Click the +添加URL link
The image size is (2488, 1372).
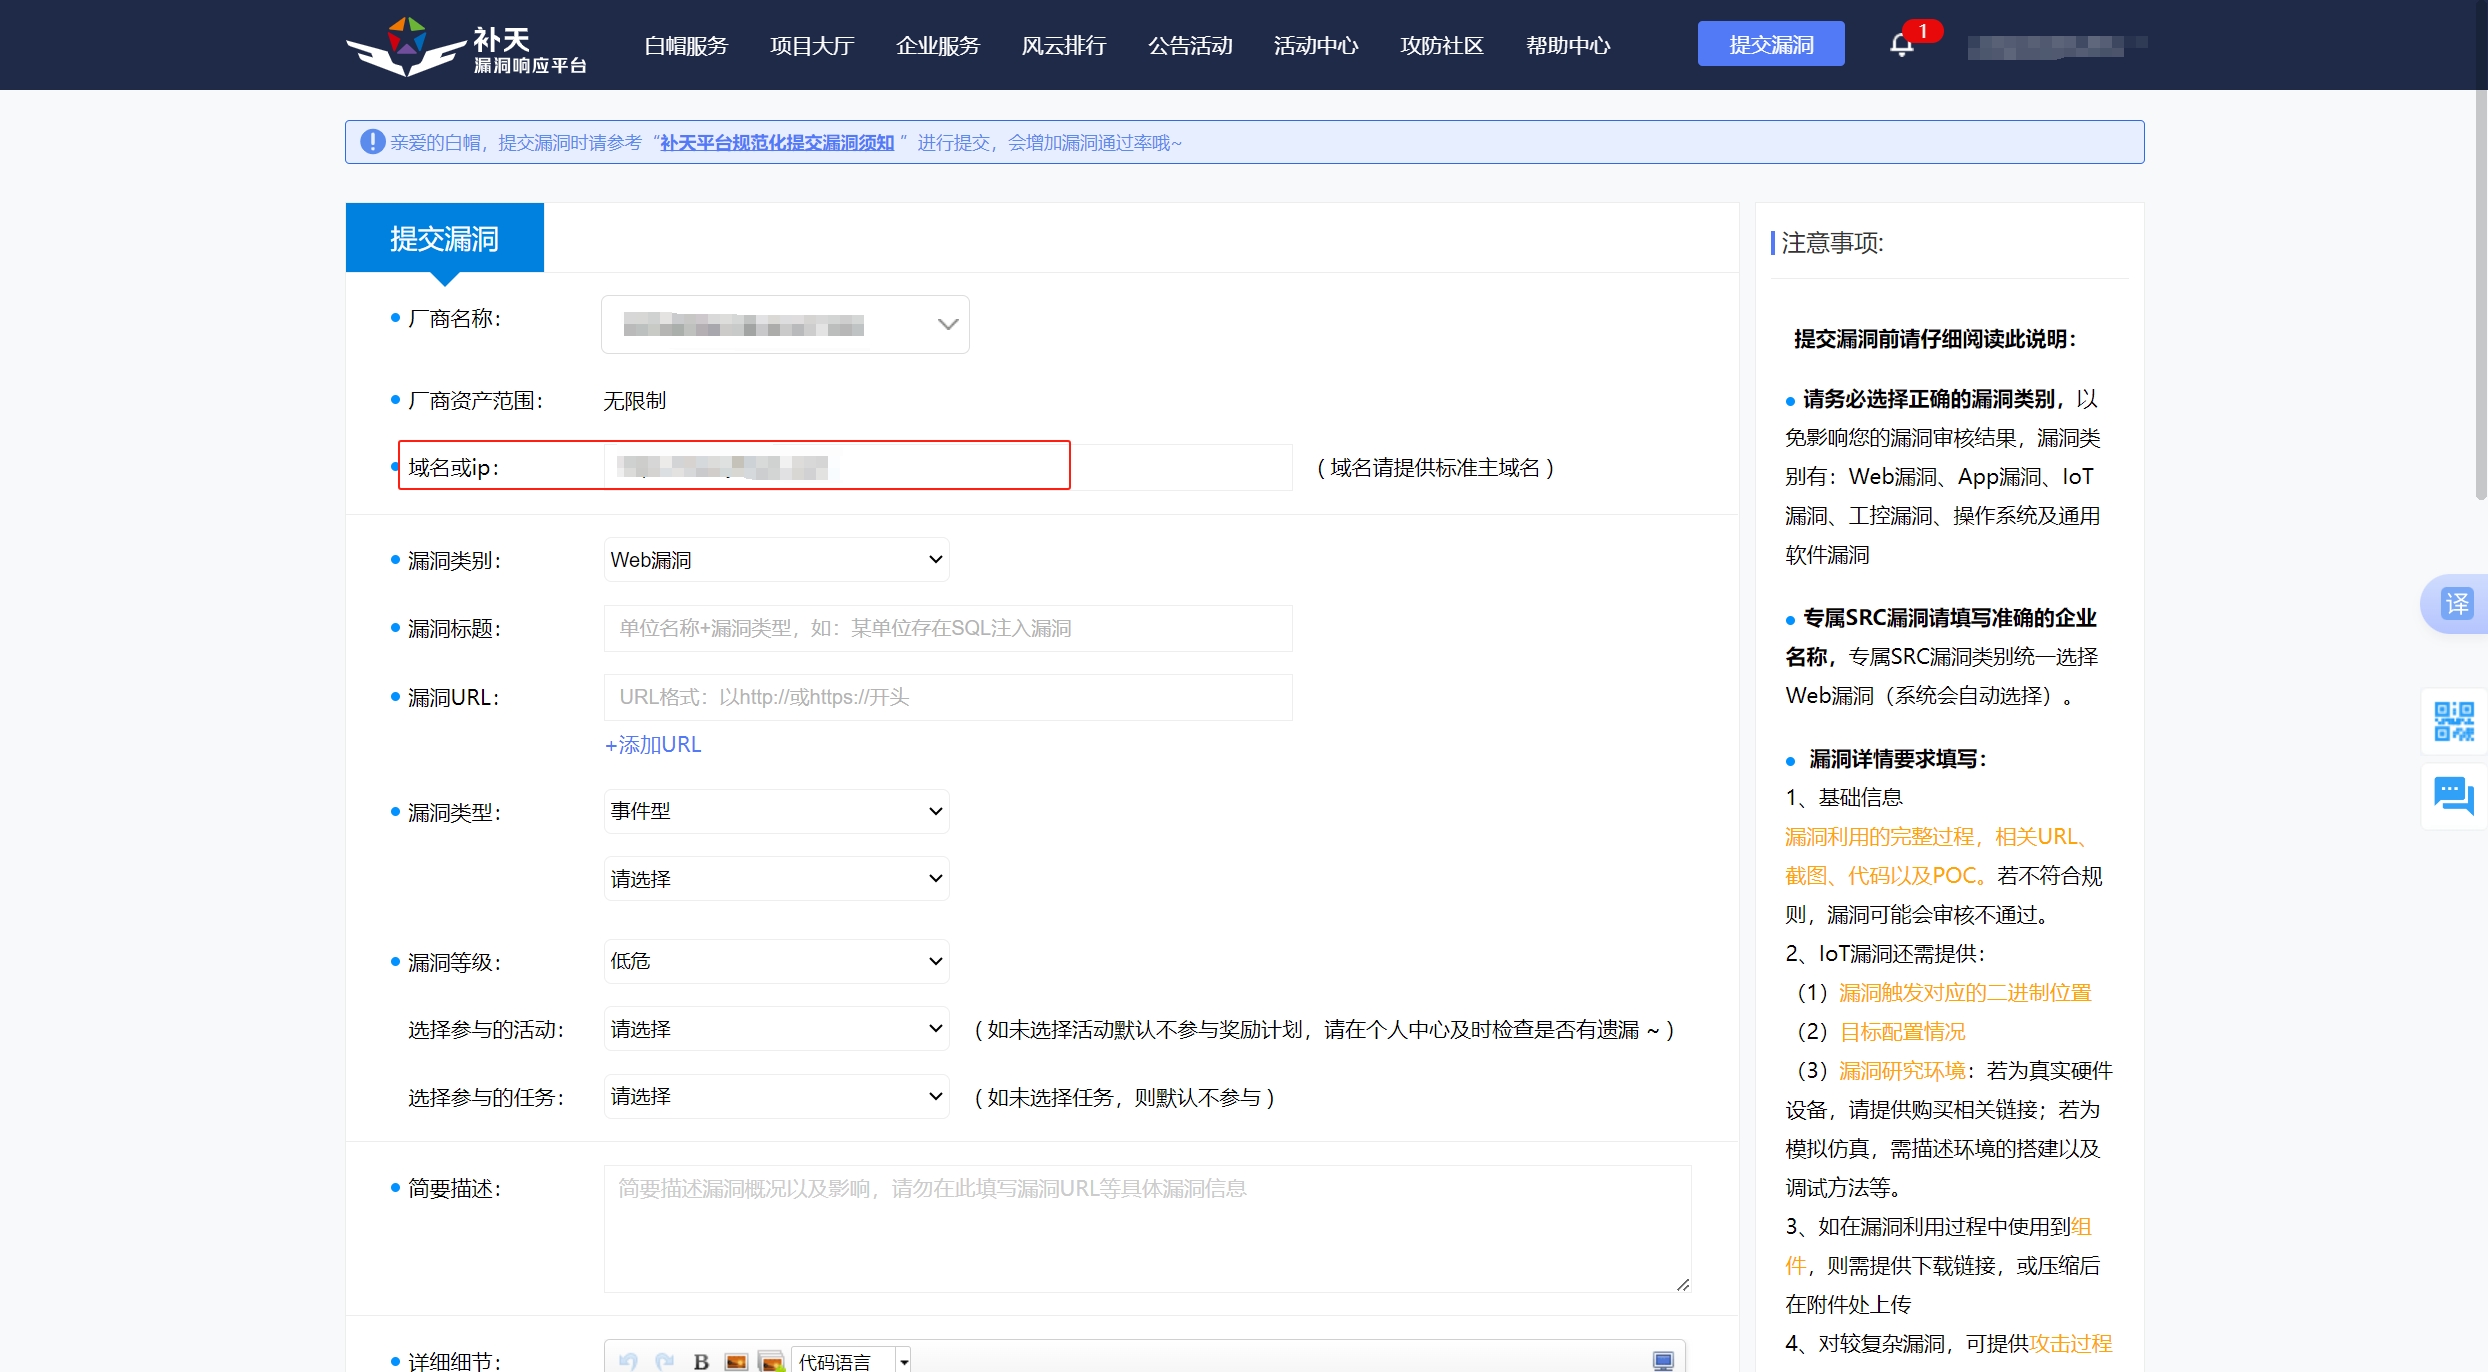(653, 745)
